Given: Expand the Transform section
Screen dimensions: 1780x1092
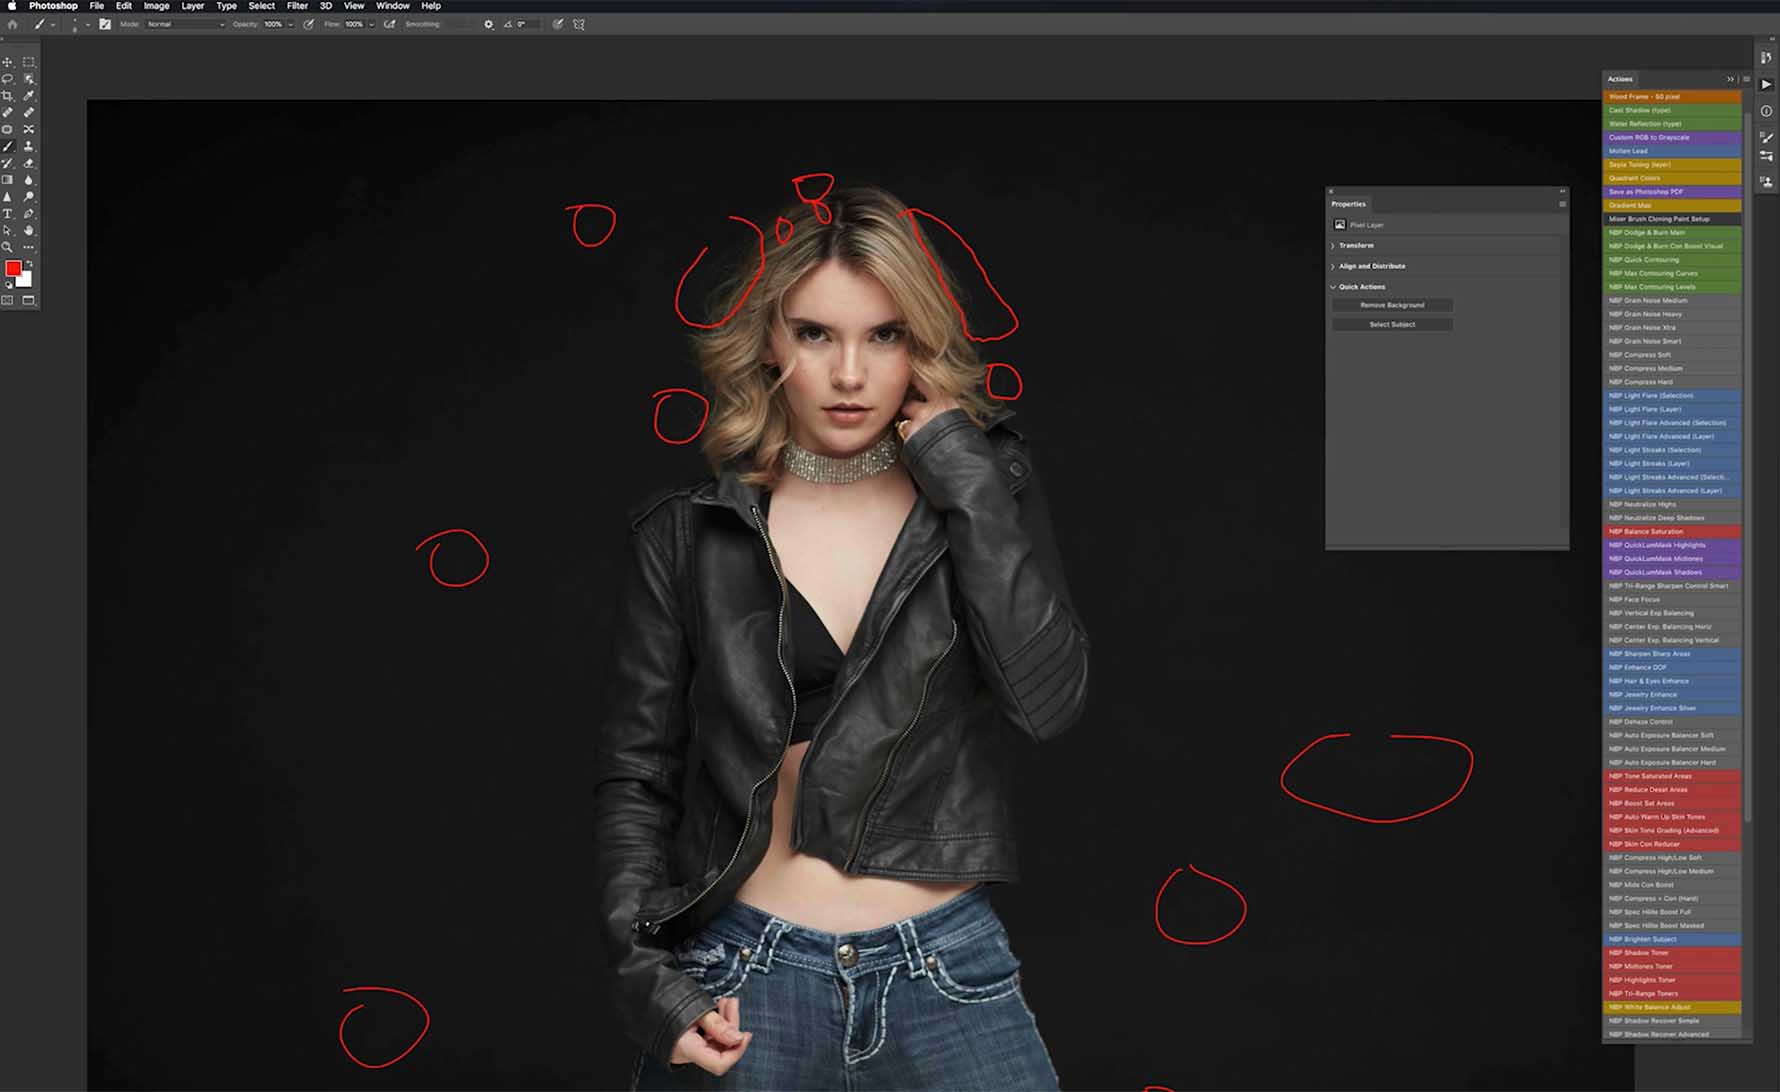Looking at the screenshot, I should tap(1356, 245).
